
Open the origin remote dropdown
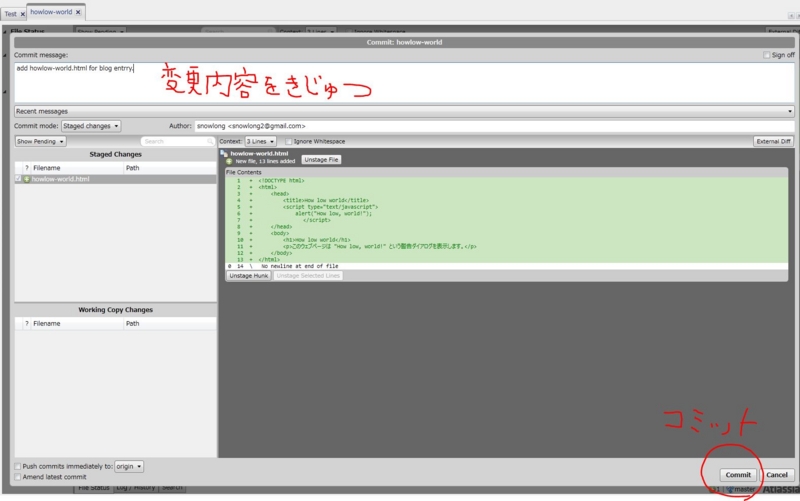coord(129,466)
